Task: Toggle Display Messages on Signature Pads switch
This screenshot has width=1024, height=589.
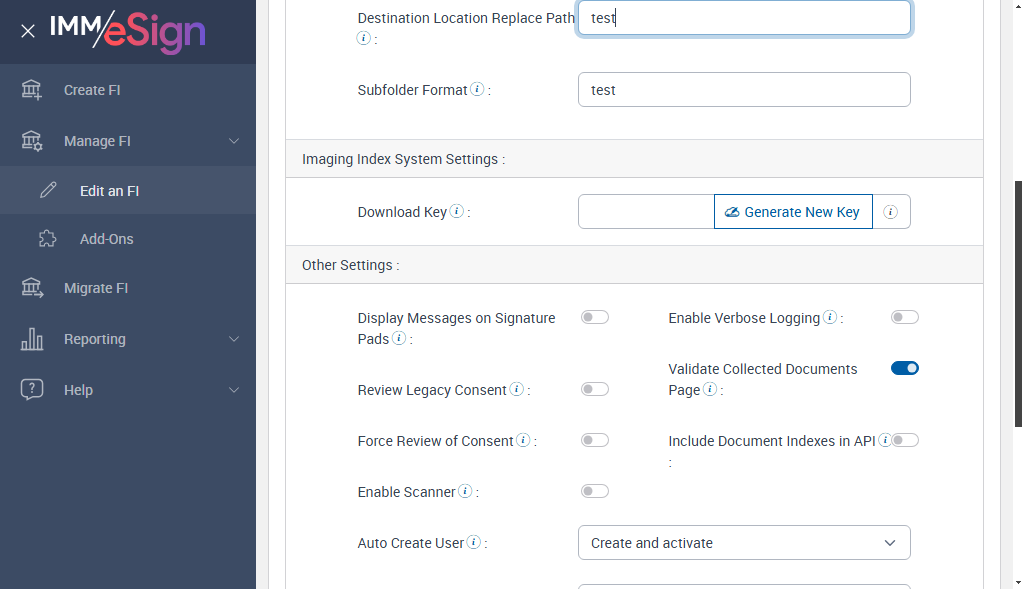Action: pos(595,317)
